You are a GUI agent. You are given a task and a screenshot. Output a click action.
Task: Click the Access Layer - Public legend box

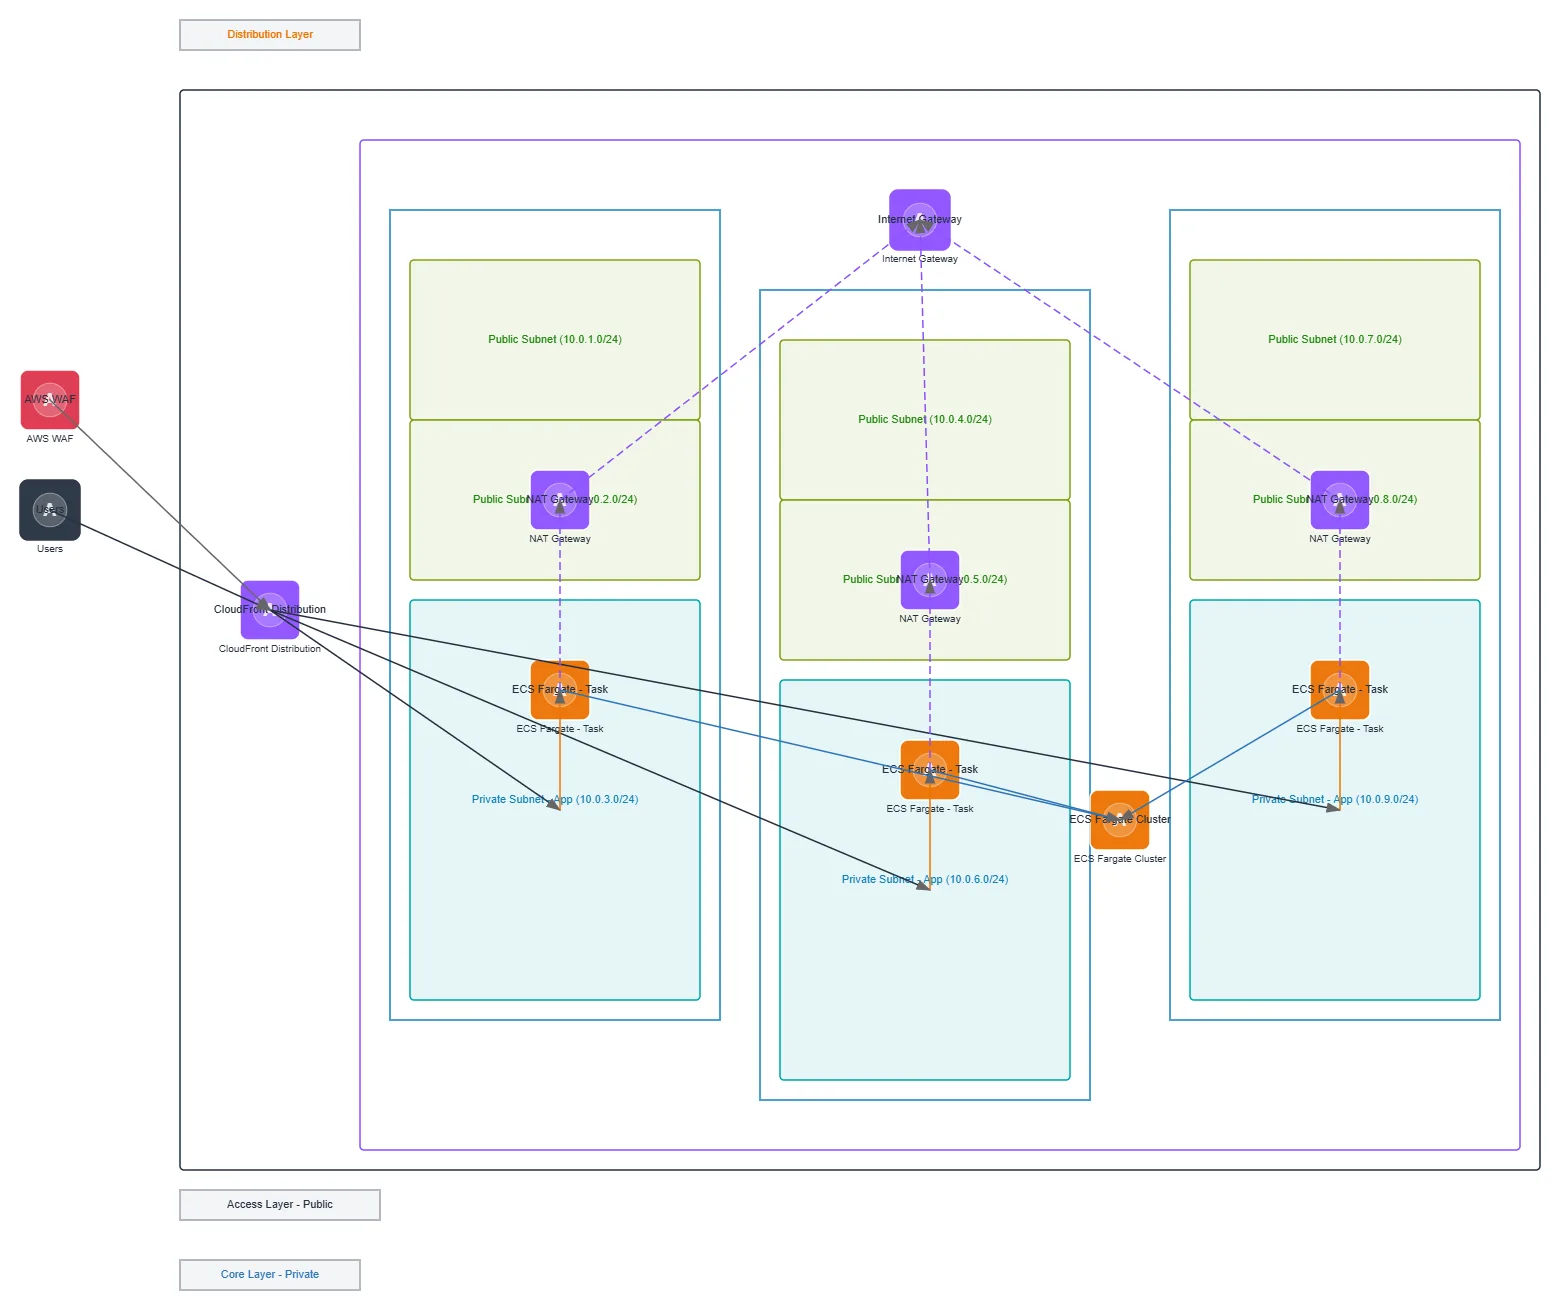[x=280, y=1205]
